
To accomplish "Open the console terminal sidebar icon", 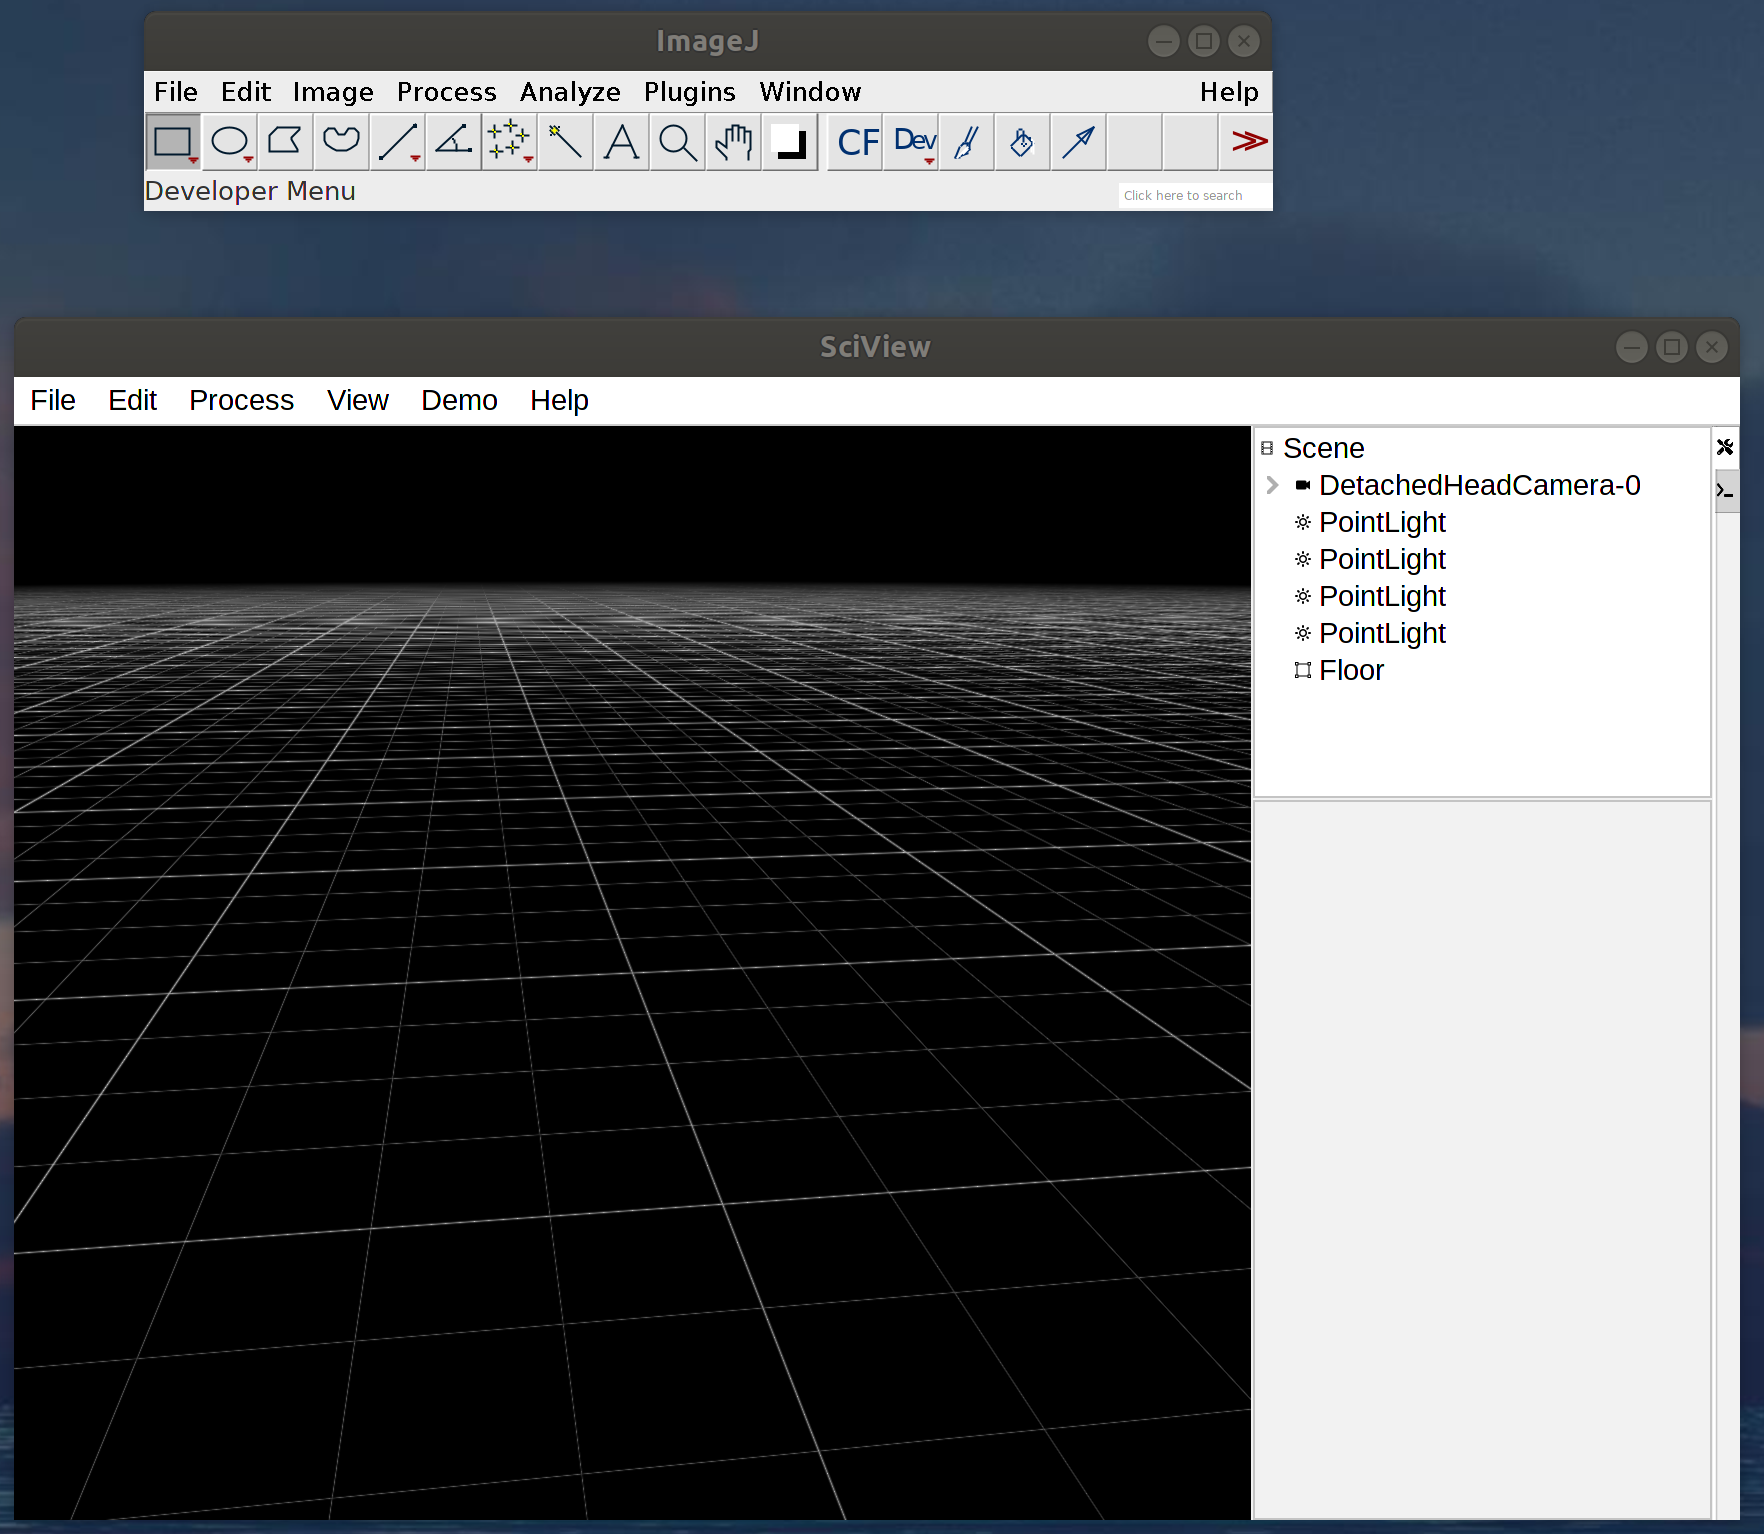I will point(1725,490).
